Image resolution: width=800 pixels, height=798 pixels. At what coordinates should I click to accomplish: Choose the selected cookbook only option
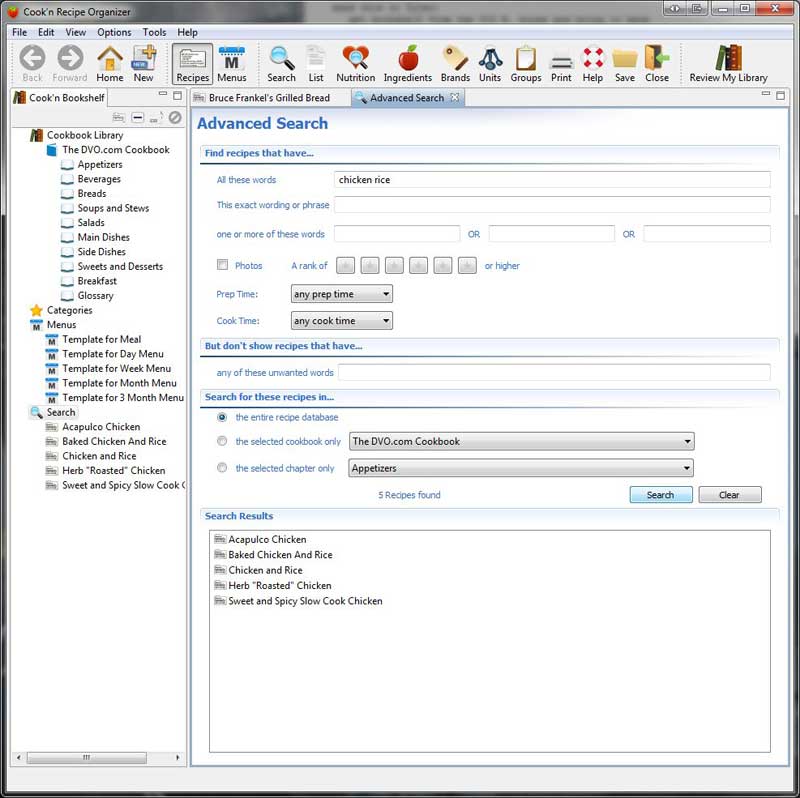[x=222, y=441]
